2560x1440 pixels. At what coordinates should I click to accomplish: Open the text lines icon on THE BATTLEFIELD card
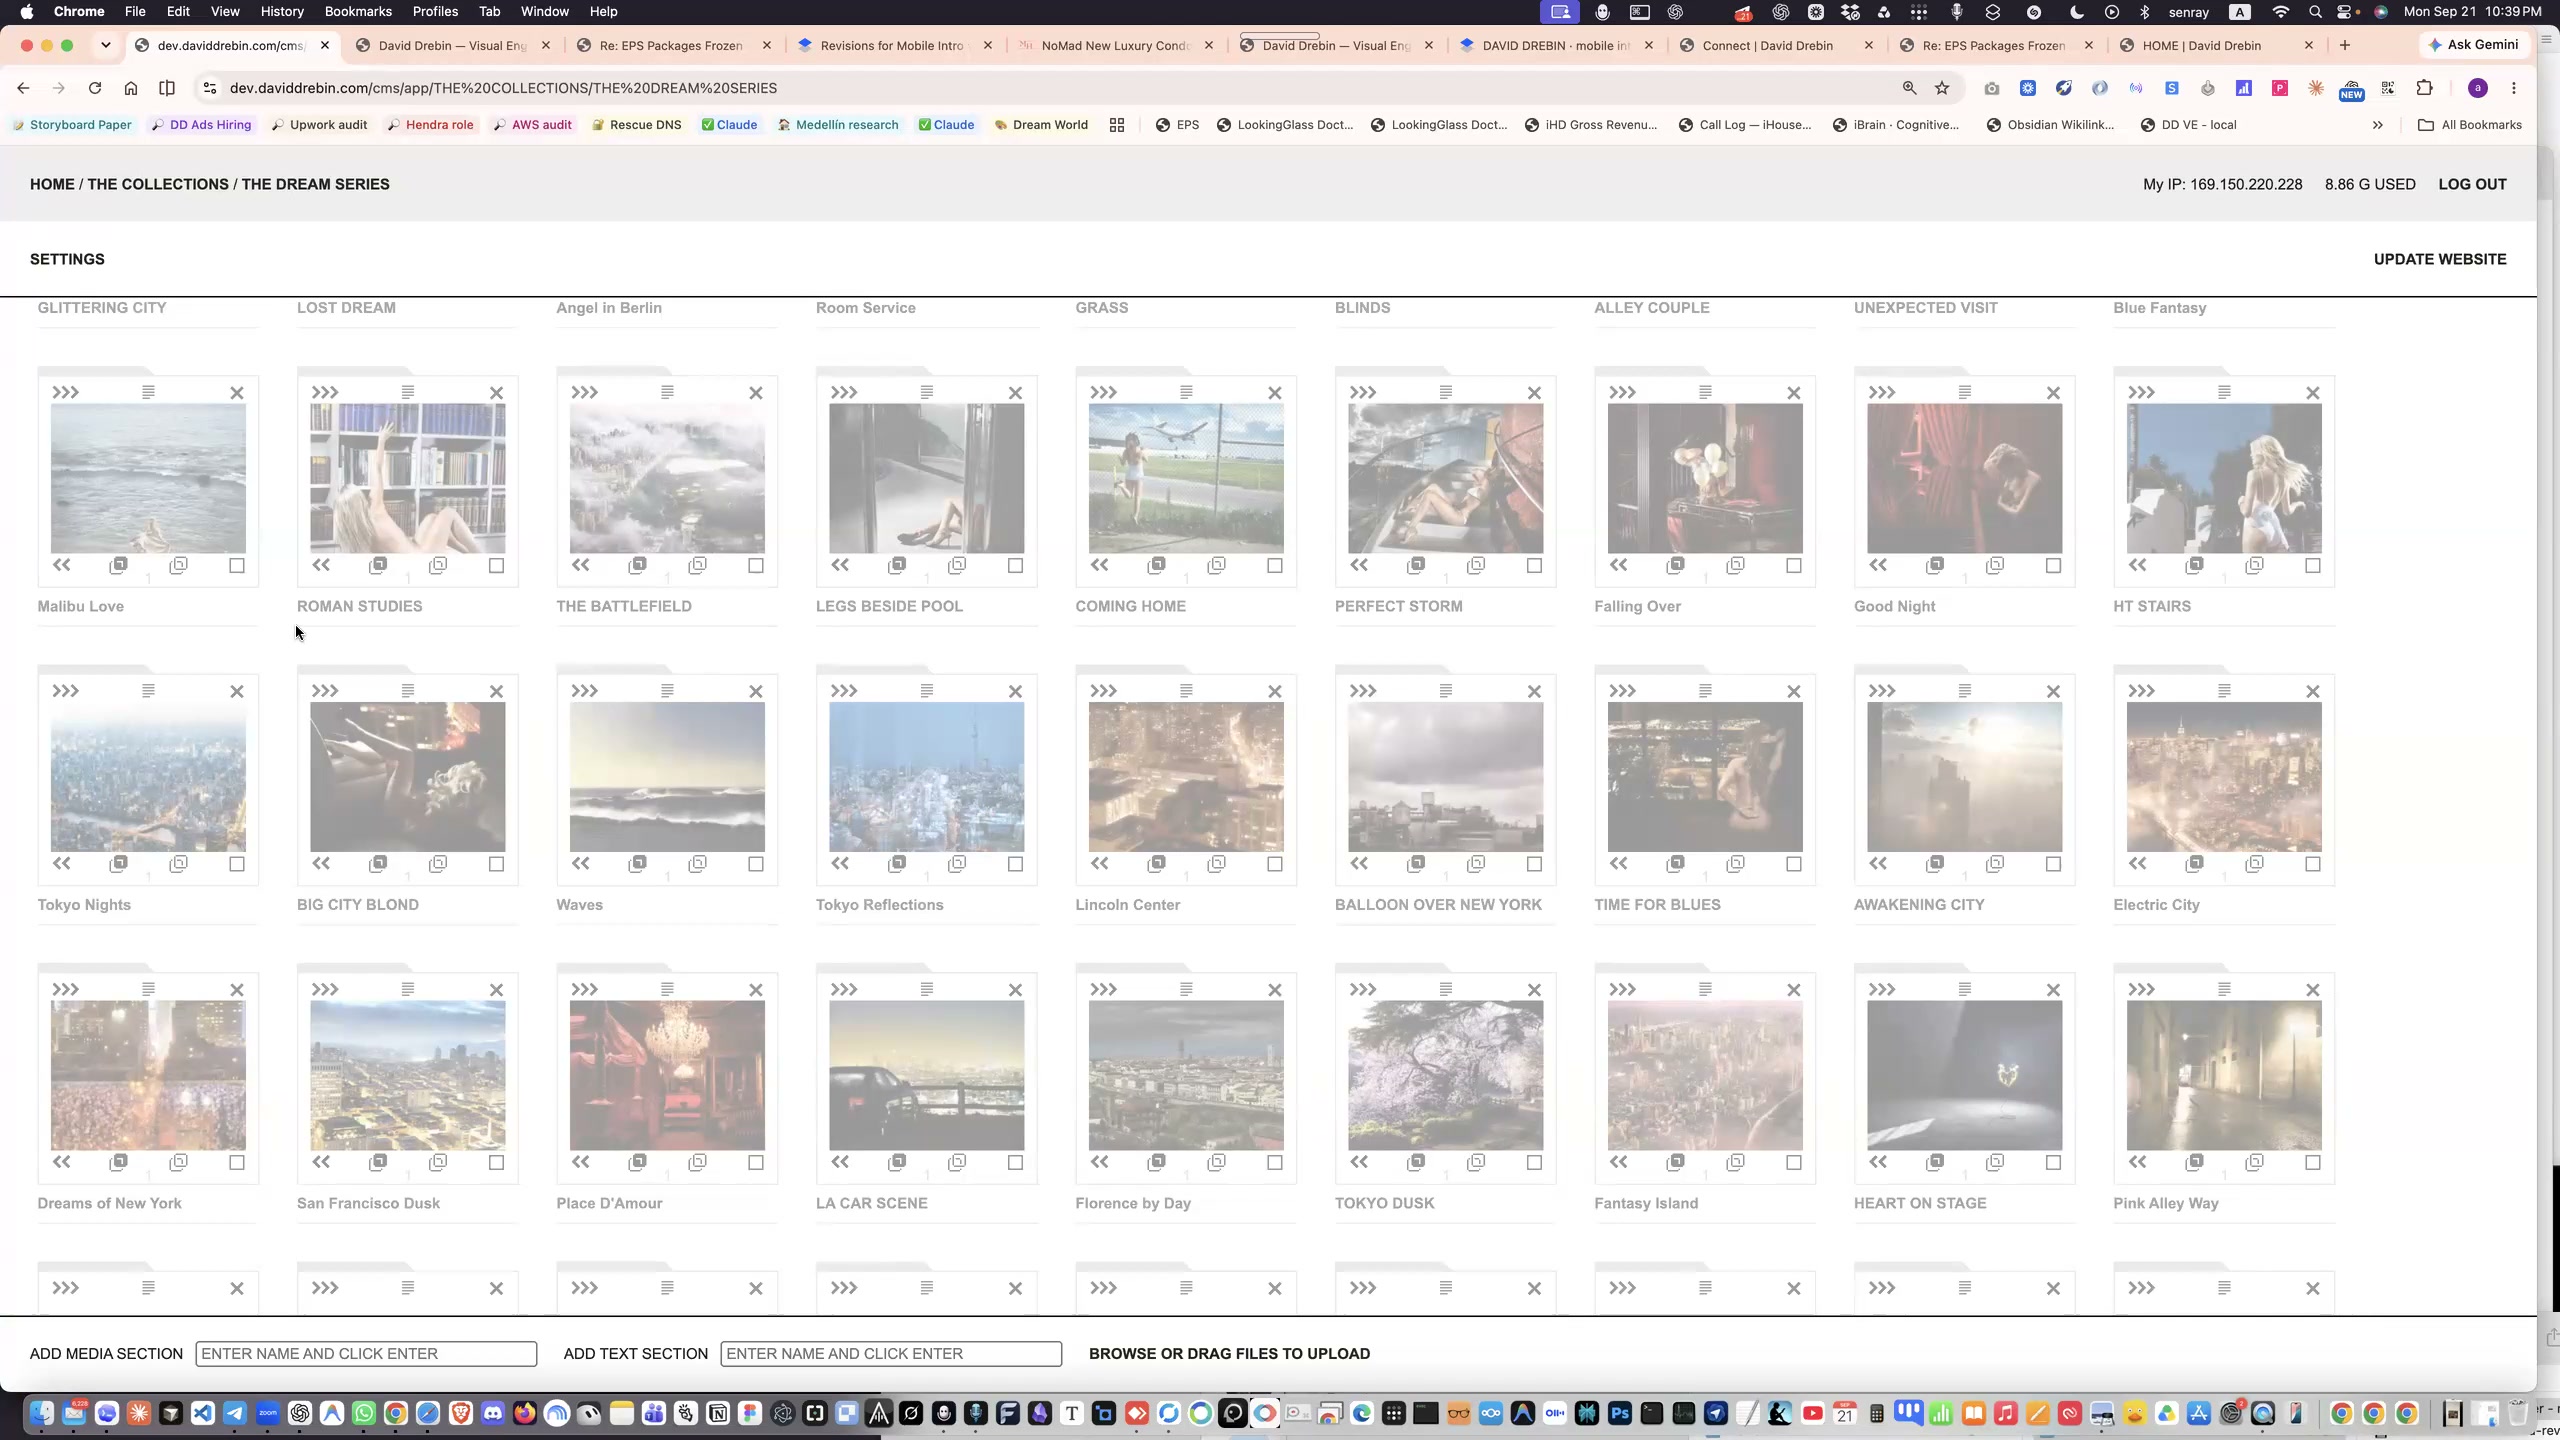(x=667, y=392)
